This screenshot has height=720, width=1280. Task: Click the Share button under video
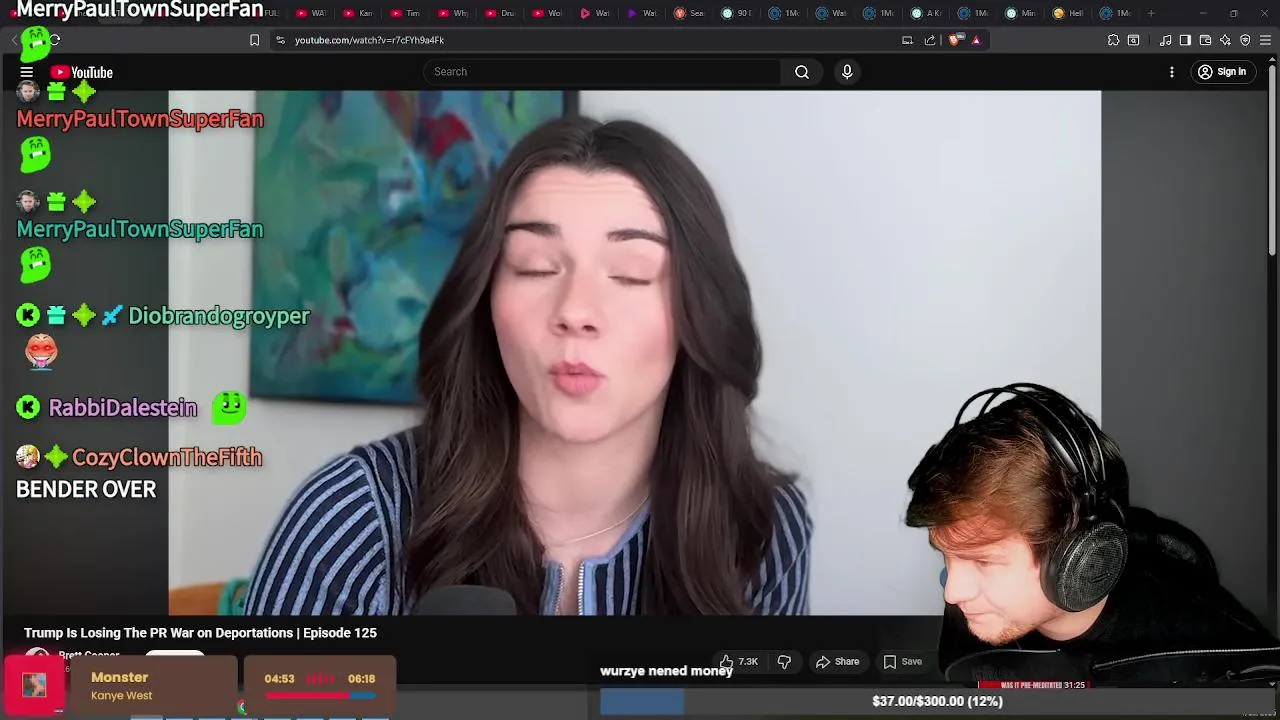tap(837, 661)
